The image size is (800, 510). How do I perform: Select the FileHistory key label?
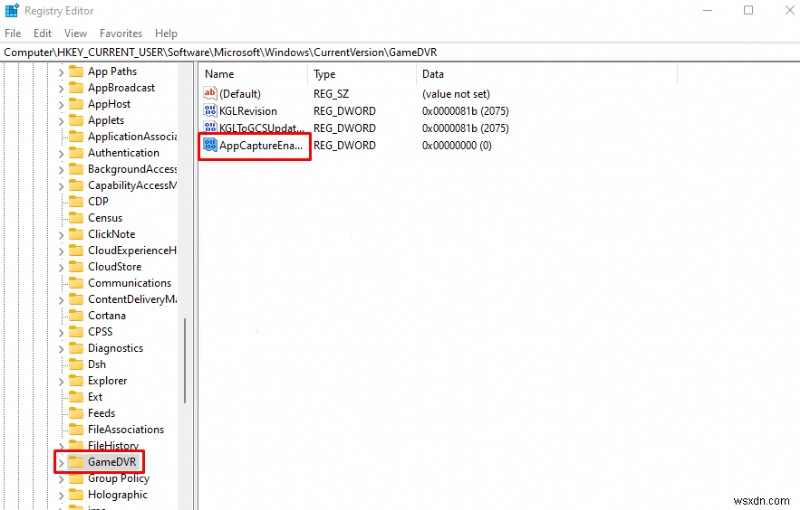point(113,445)
